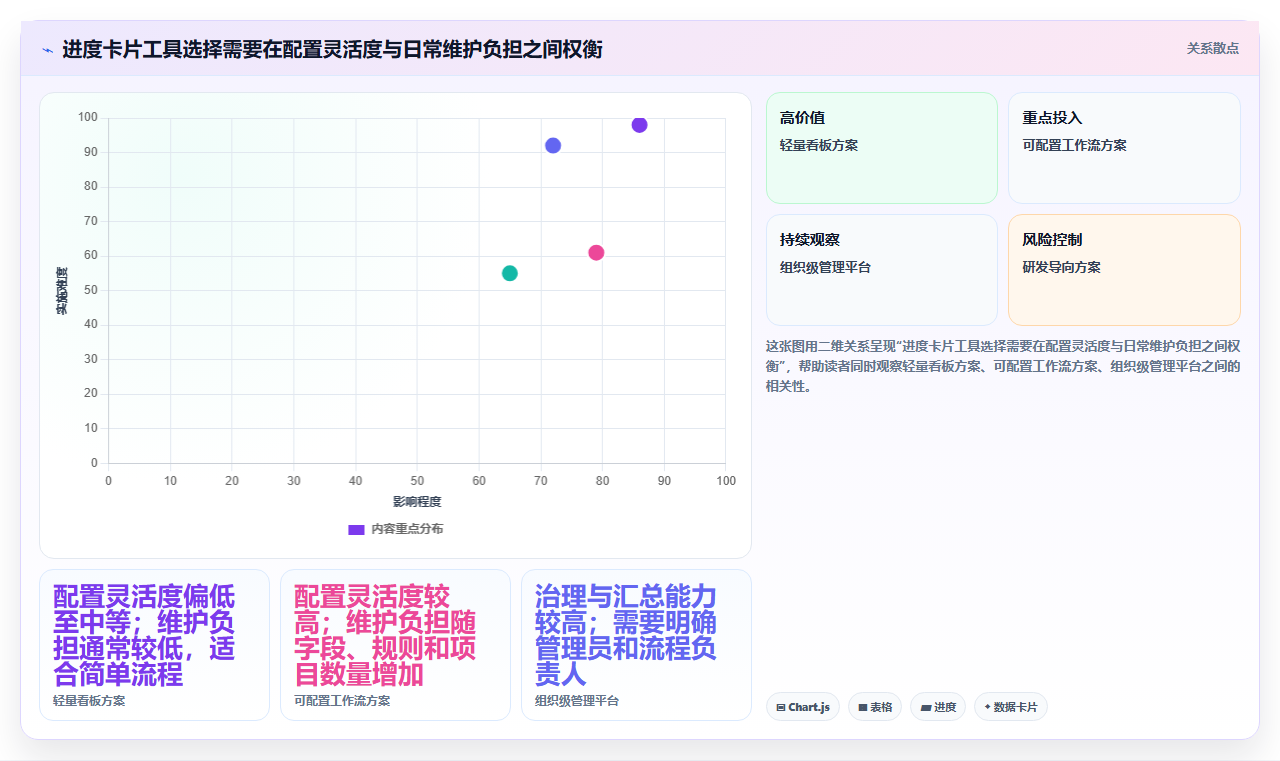Click the sparkle icon in 数据卡片 tag
Viewport: 1280px width, 761px height.
click(988, 707)
